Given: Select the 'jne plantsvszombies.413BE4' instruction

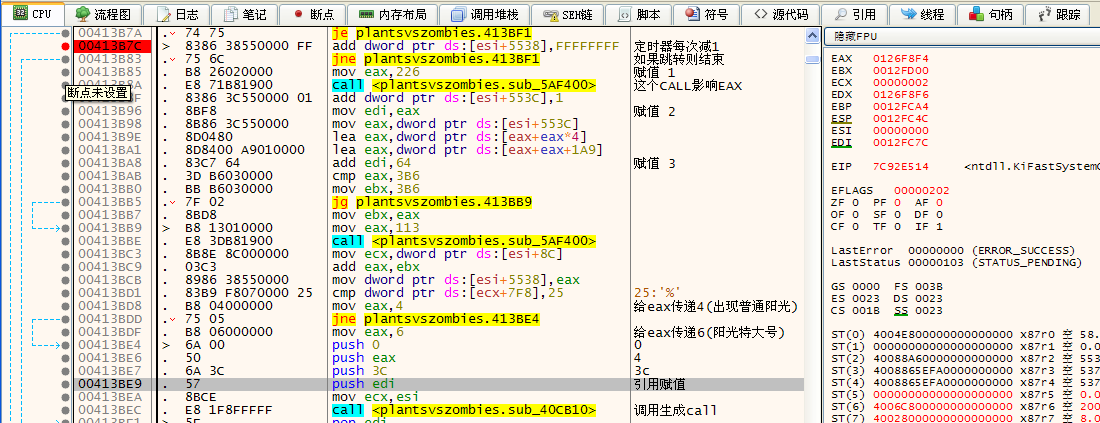Looking at the screenshot, I should [436, 319].
